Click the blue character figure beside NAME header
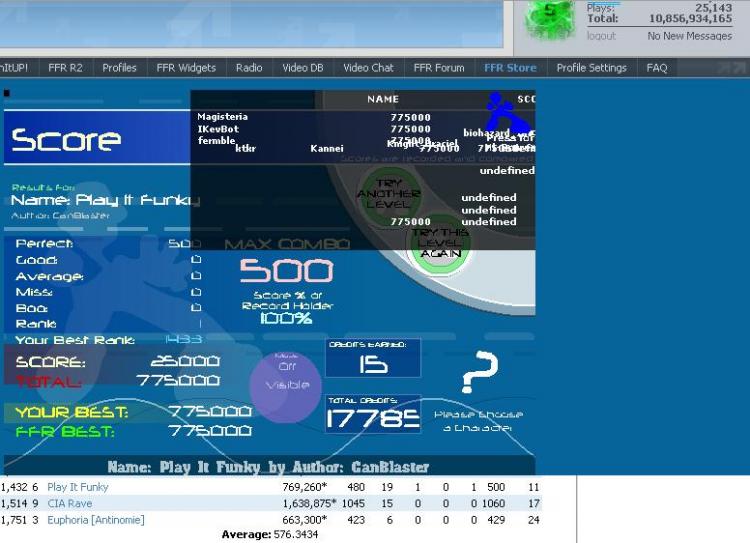 point(507,115)
